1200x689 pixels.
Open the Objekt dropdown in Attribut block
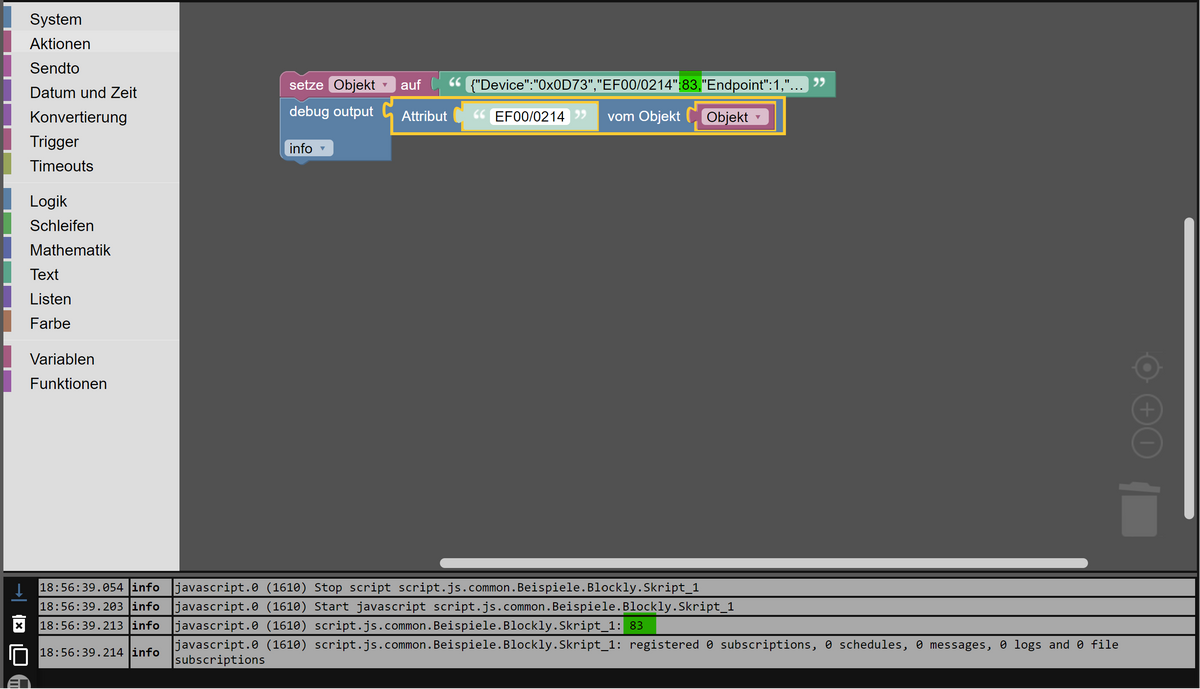pyautogui.click(x=735, y=117)
